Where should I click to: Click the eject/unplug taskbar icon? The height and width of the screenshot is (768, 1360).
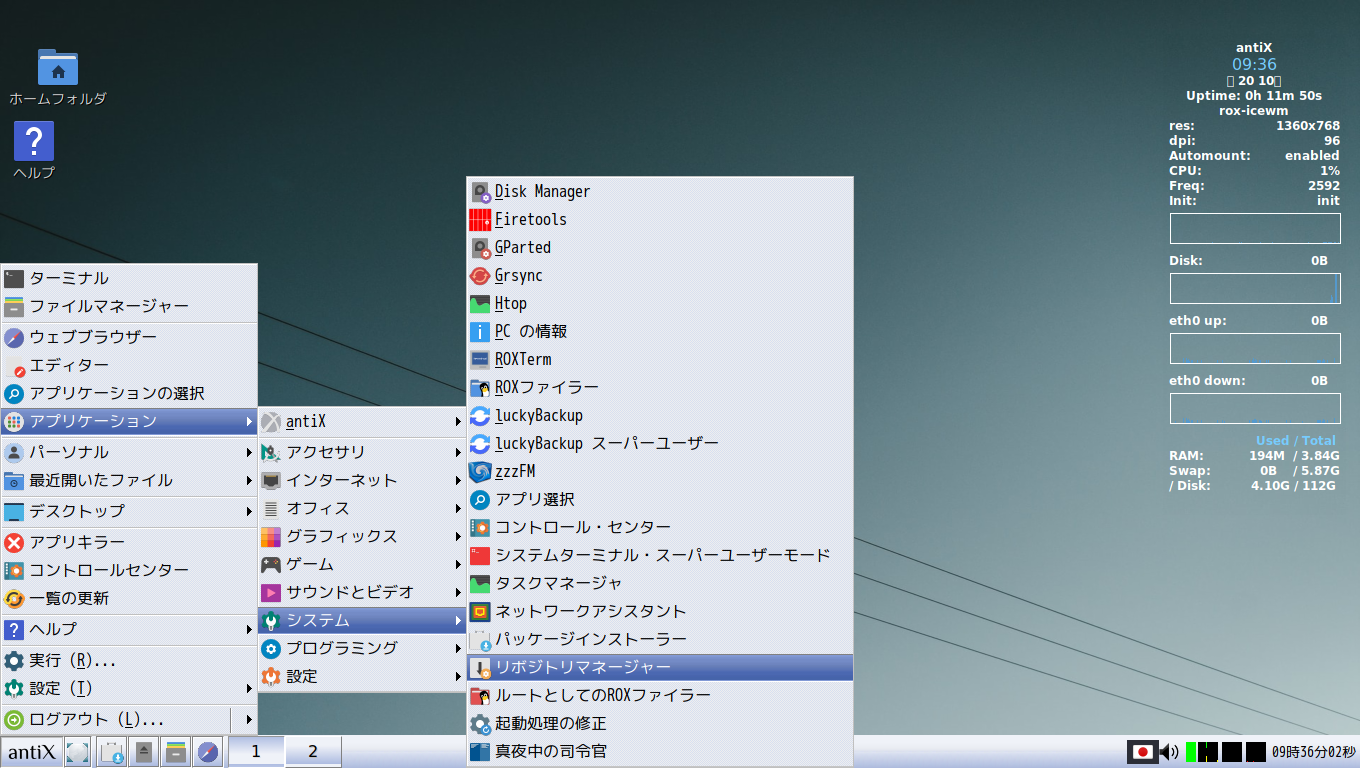tap(144, 752)
